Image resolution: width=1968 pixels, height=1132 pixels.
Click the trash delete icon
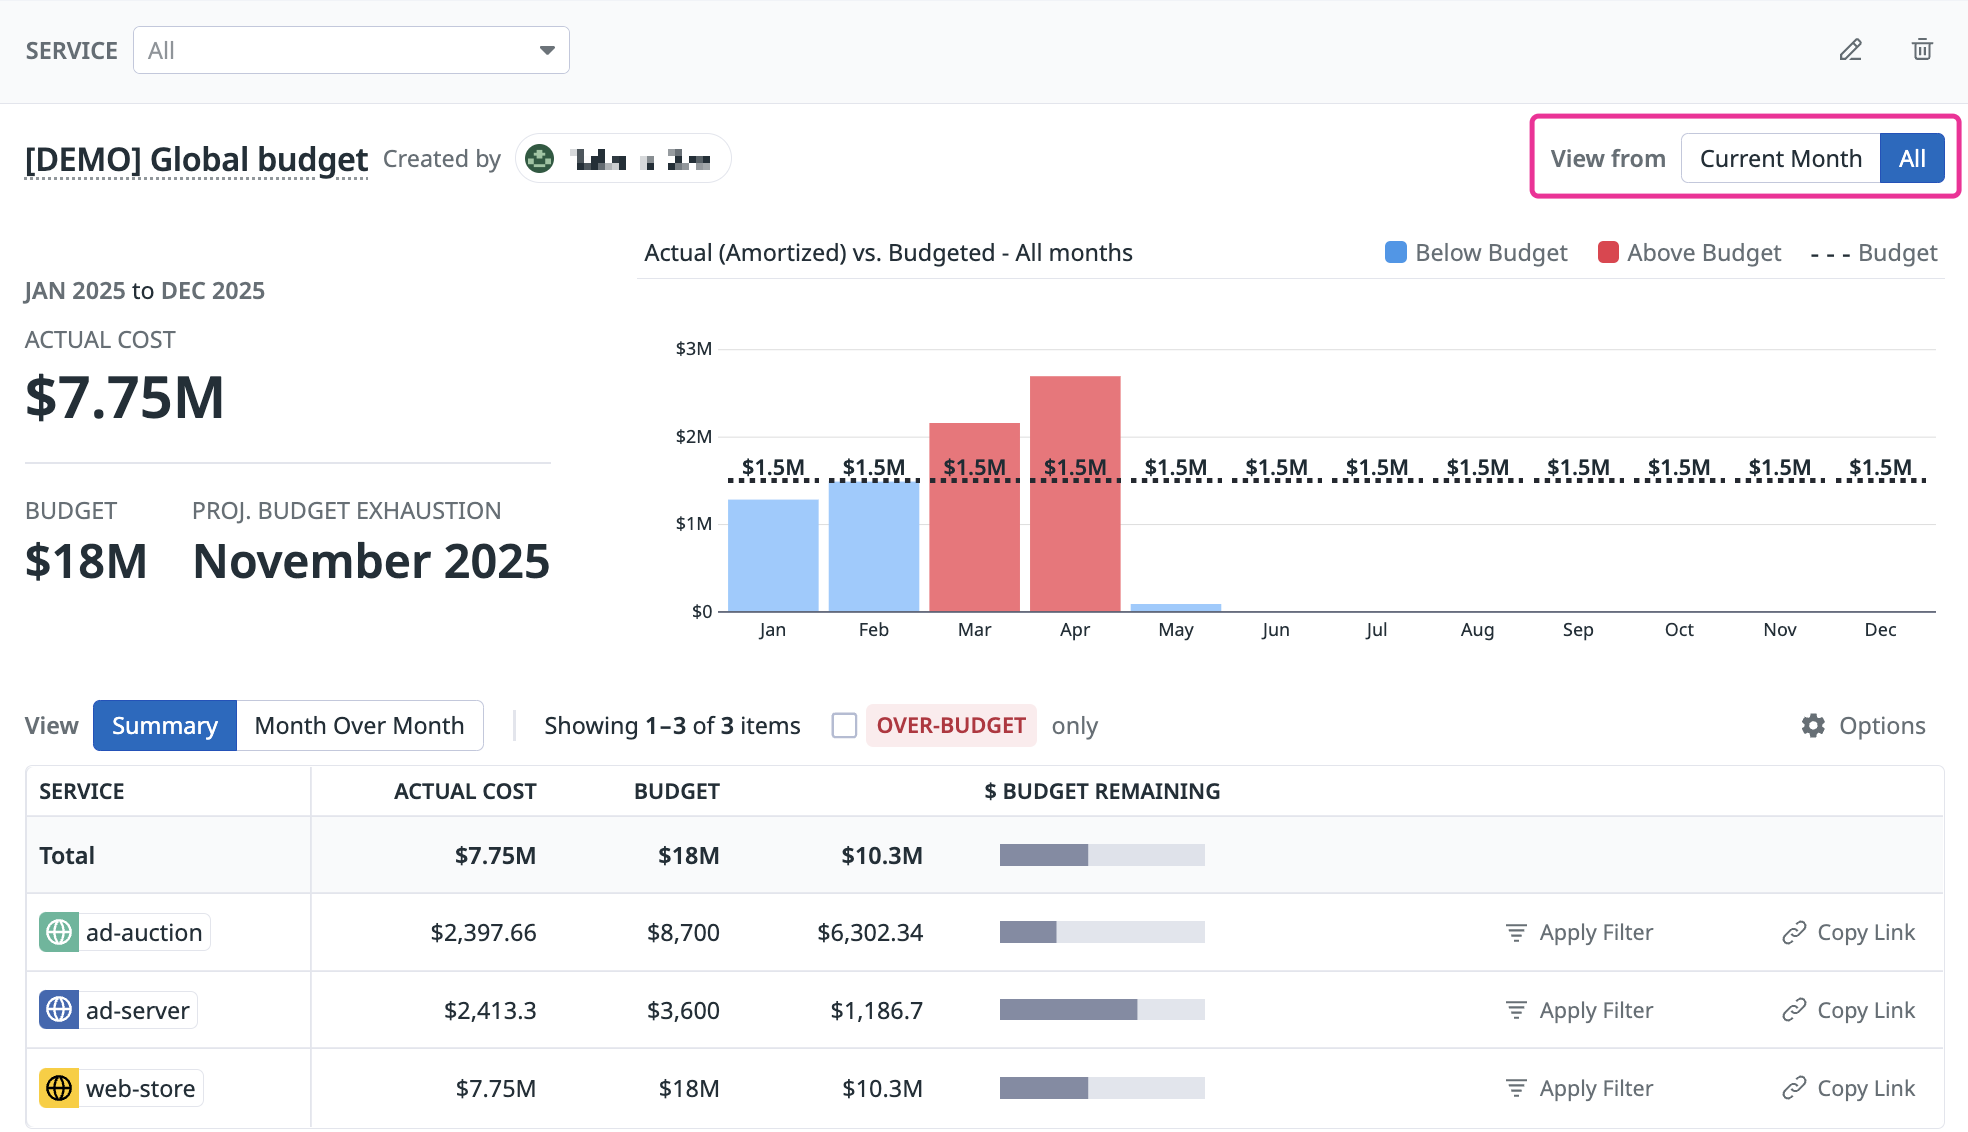click(1922, 50)
